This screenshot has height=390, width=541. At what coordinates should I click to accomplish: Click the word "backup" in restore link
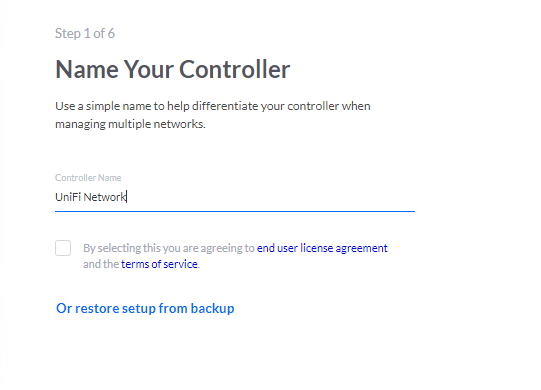[x=212, y=308]
